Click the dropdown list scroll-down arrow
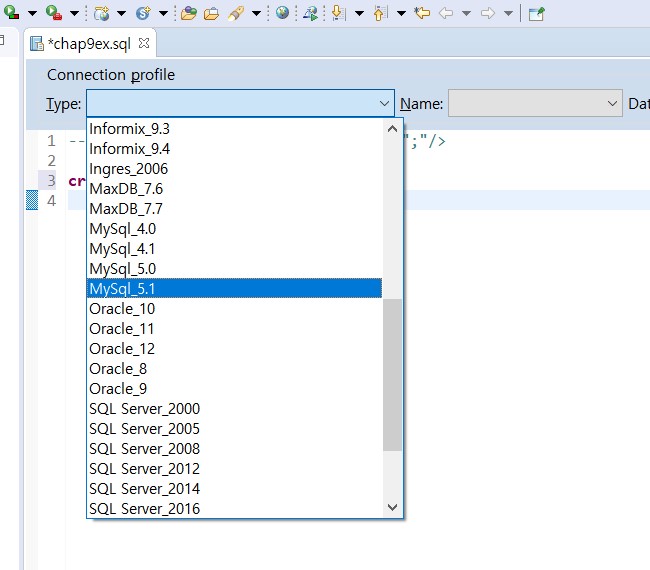 tap(392, 507)
